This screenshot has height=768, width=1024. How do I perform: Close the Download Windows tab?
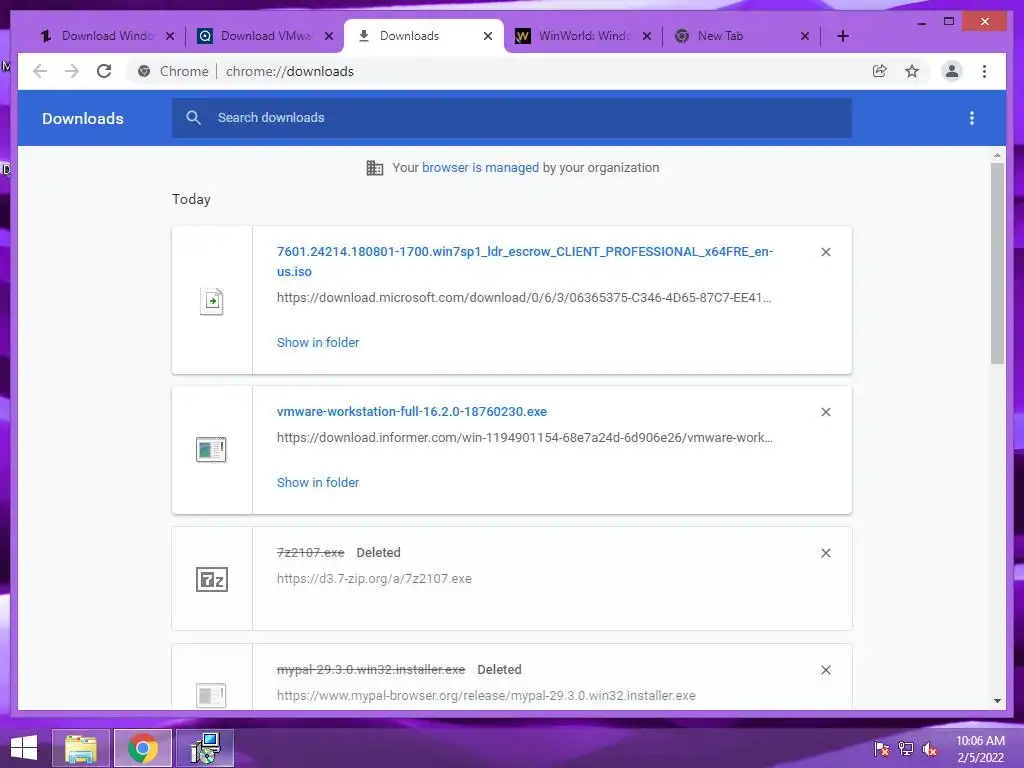(x=170, y=36)
